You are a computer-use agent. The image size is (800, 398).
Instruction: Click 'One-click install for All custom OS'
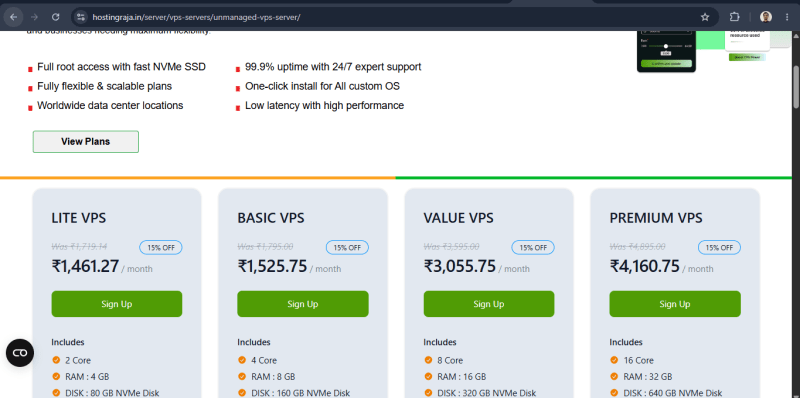click(x=322, y=86)
